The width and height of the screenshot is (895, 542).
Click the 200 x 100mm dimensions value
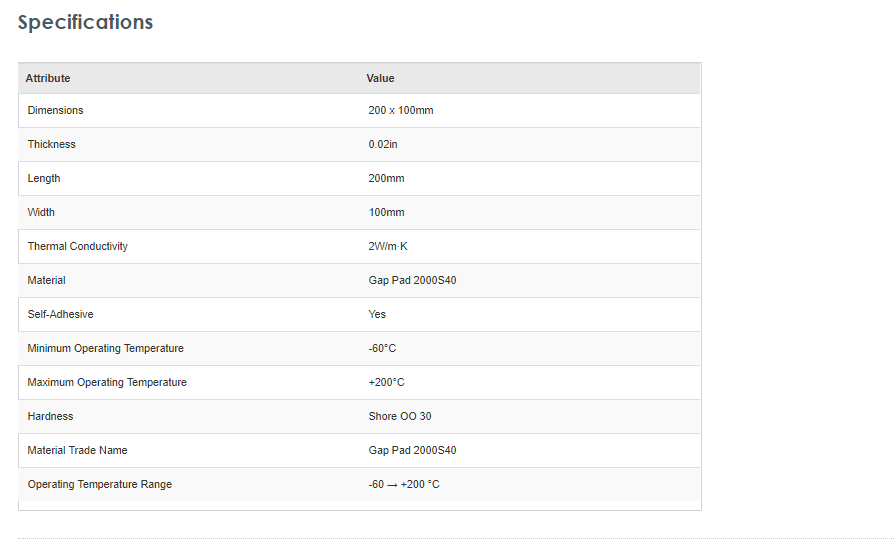coord(400,110)
